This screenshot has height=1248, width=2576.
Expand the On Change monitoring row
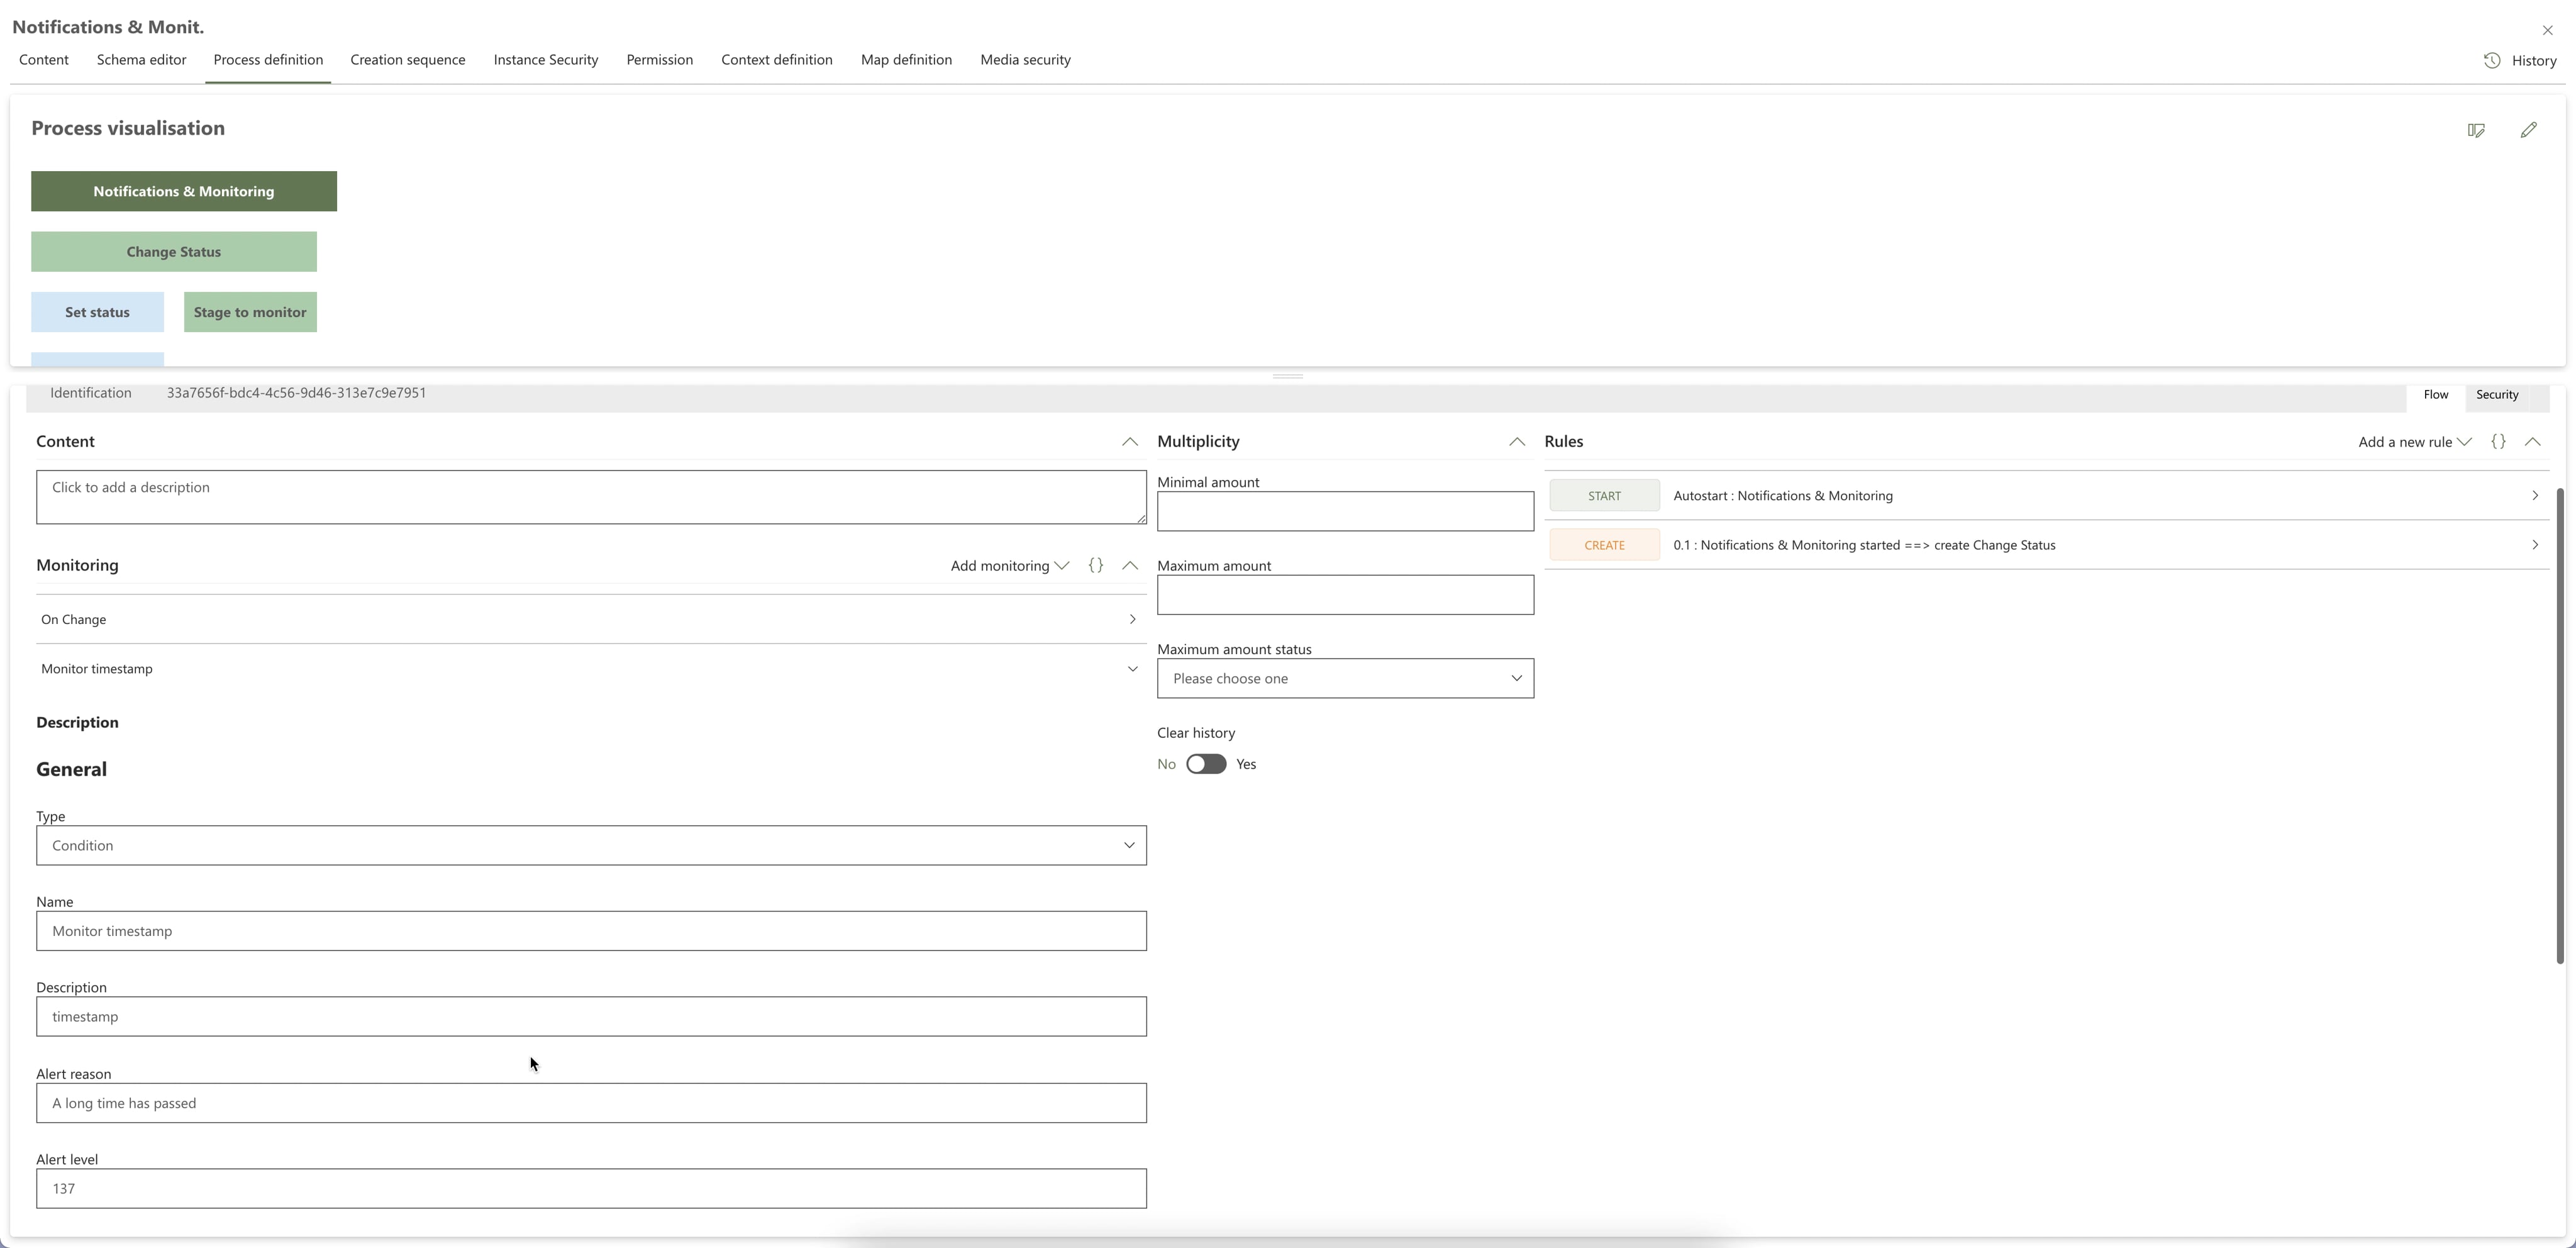point(591,620)
